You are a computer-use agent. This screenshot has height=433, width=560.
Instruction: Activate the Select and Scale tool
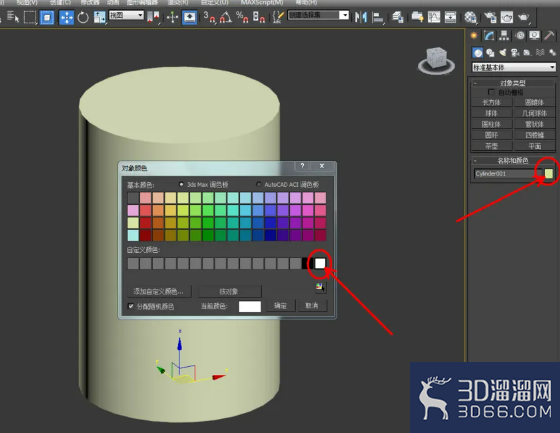pyautogui.click(x=99, y=17)
